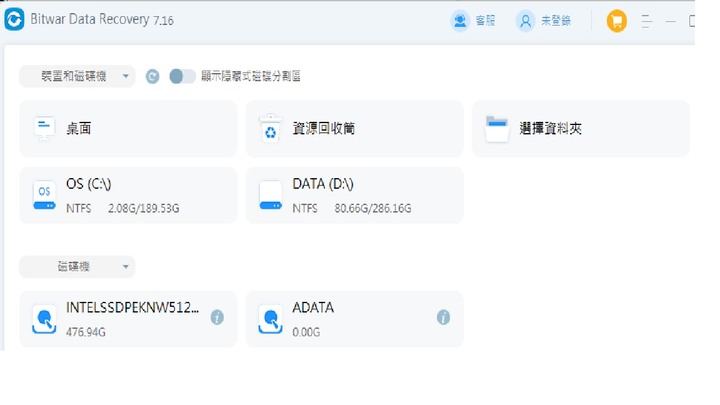Select the 資源回收筒 location card
The height and width of the screenshot is (405, 720).
coord(354,129)
